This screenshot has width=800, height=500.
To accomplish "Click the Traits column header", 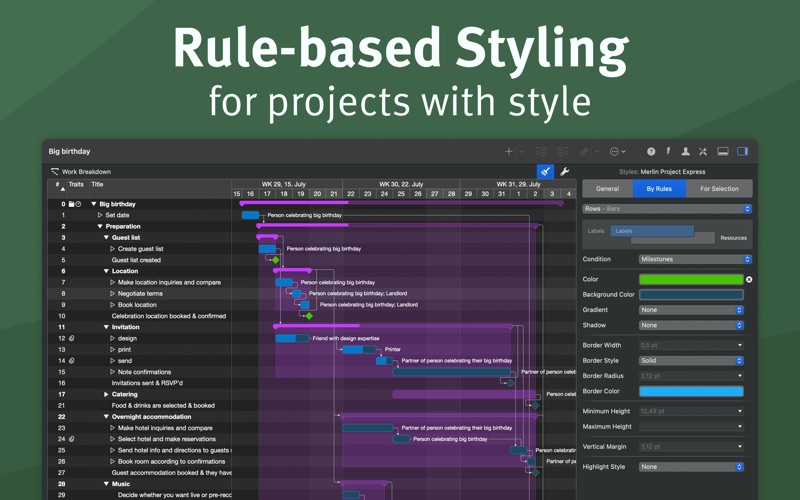I will click(x=76, y=185).
